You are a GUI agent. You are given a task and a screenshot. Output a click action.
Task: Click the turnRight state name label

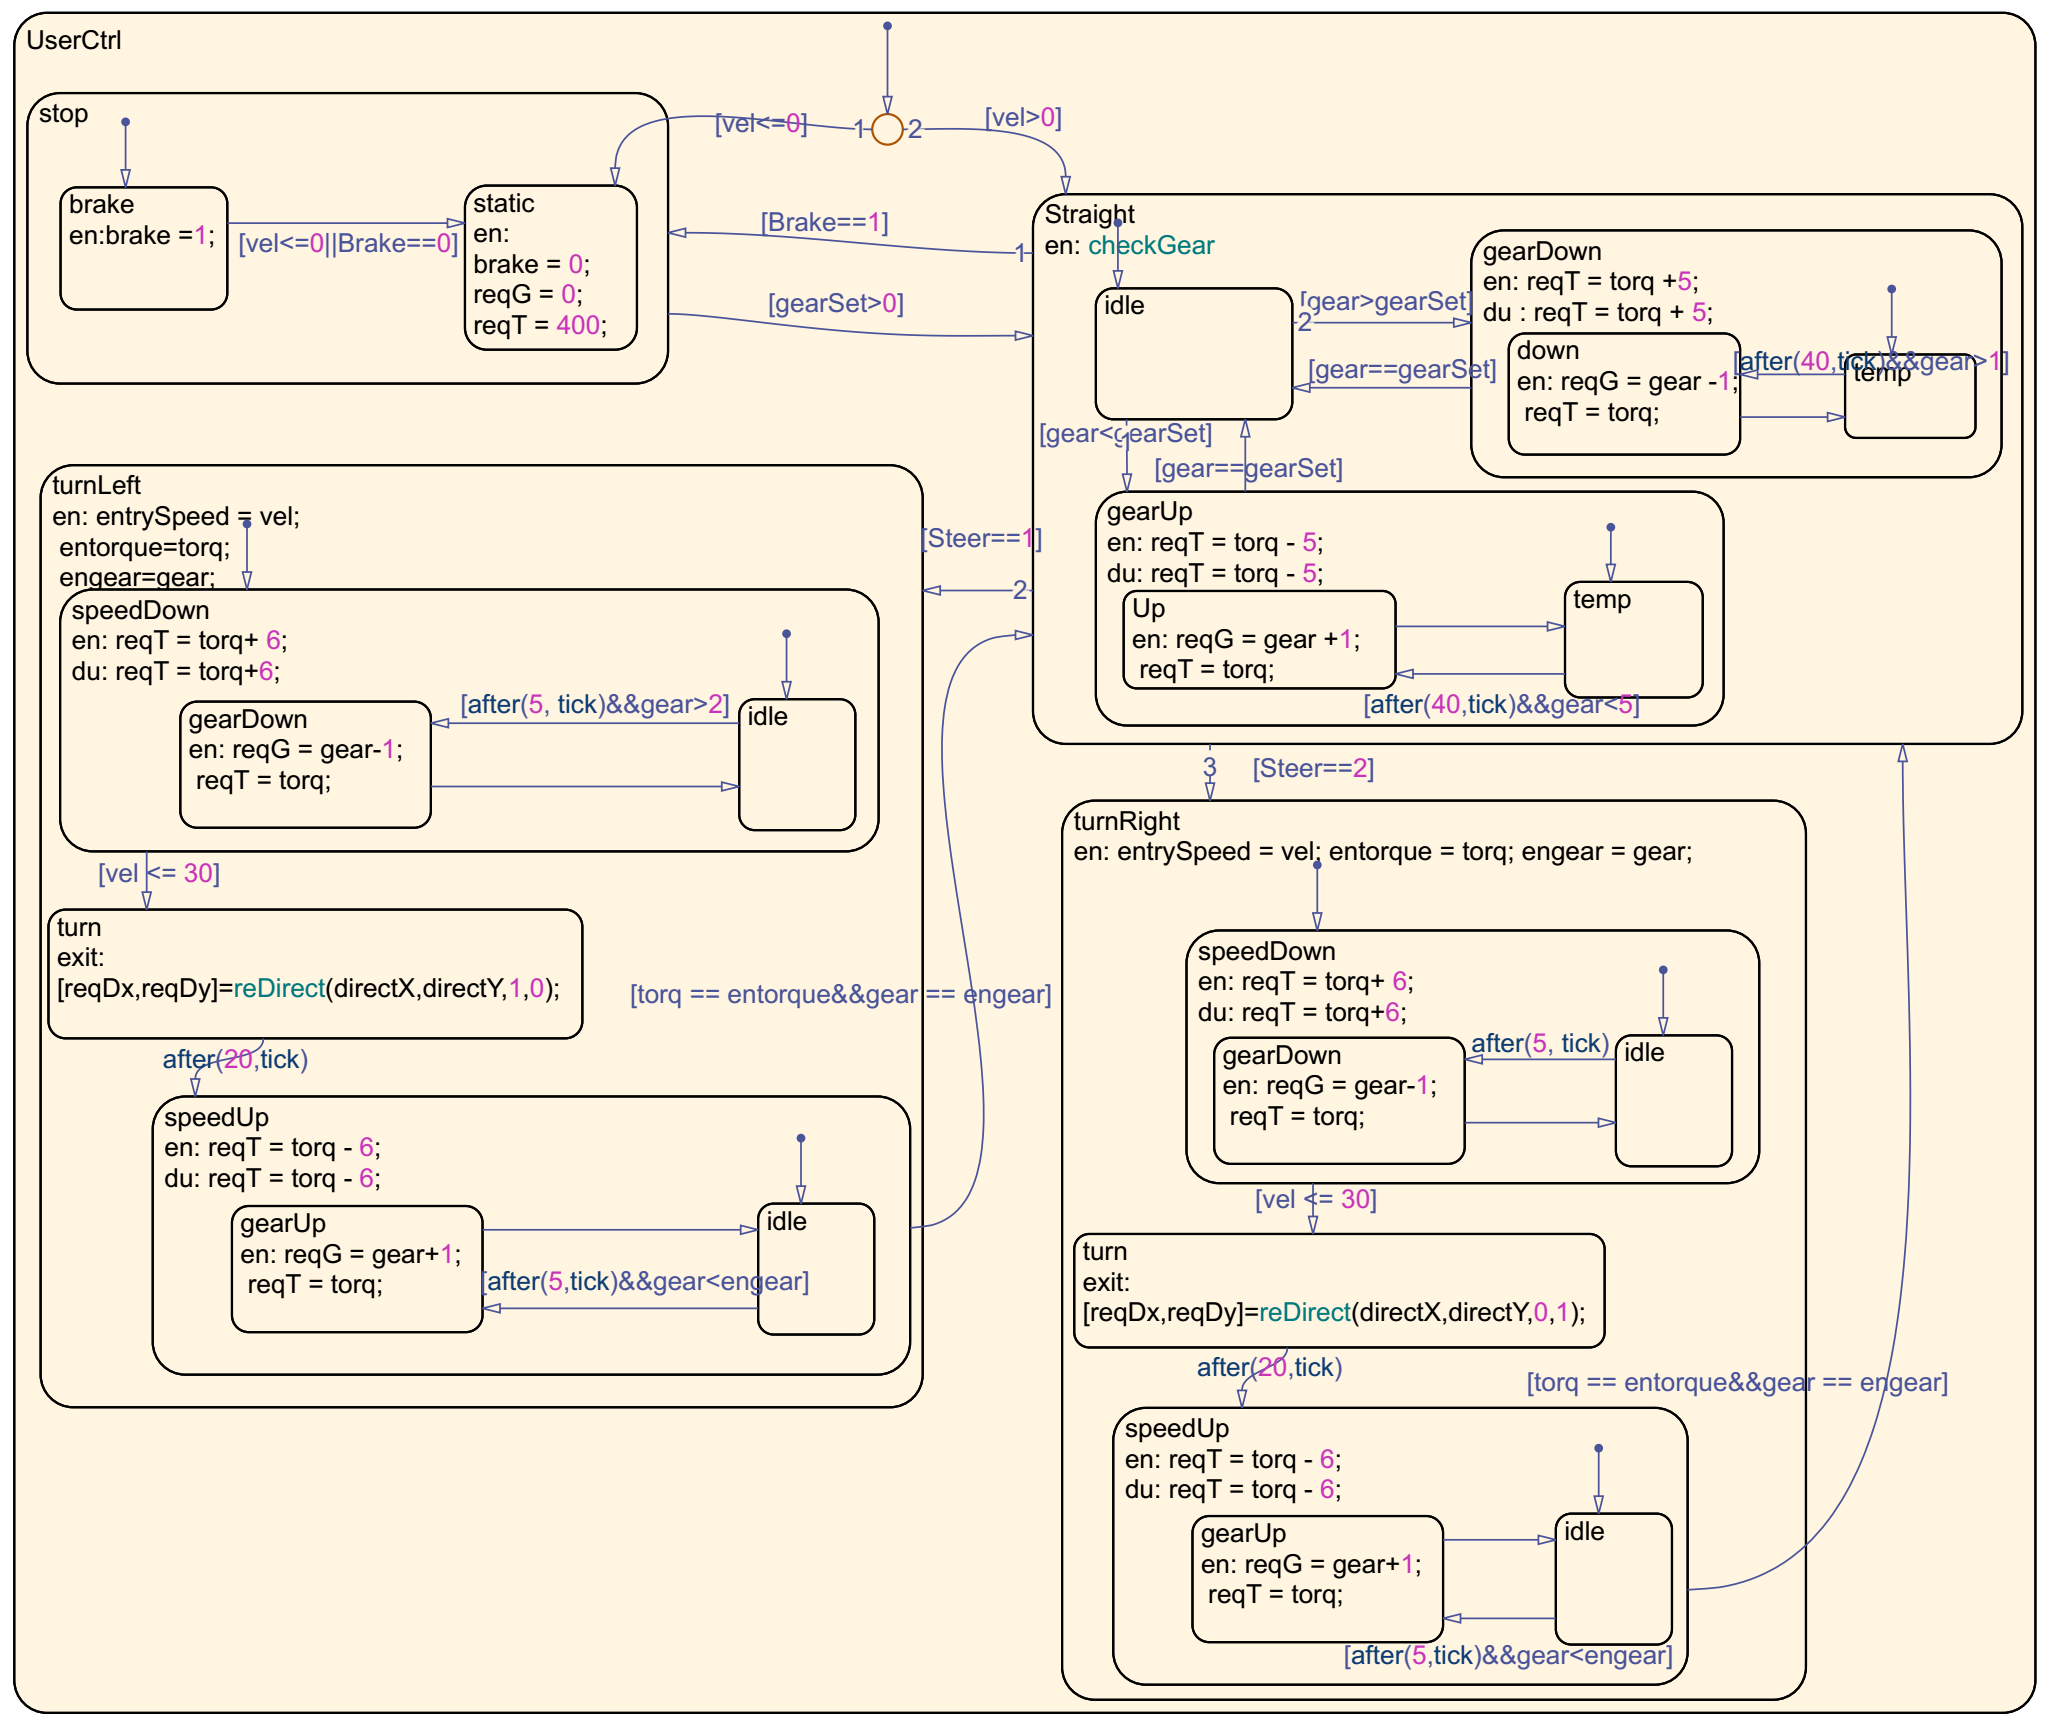1126,821
